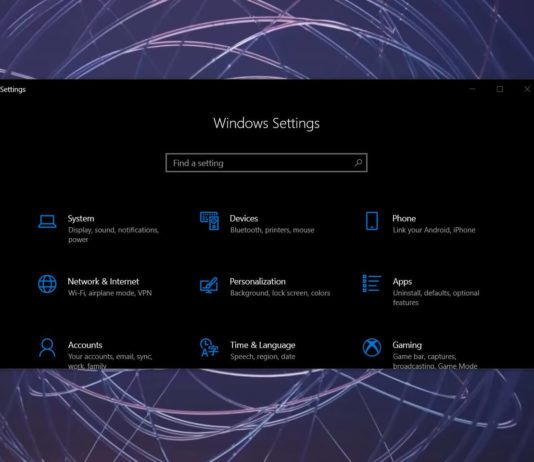Open Apps settings label
This screenshot has height=462, width=534.
click(x=402, y=282)
